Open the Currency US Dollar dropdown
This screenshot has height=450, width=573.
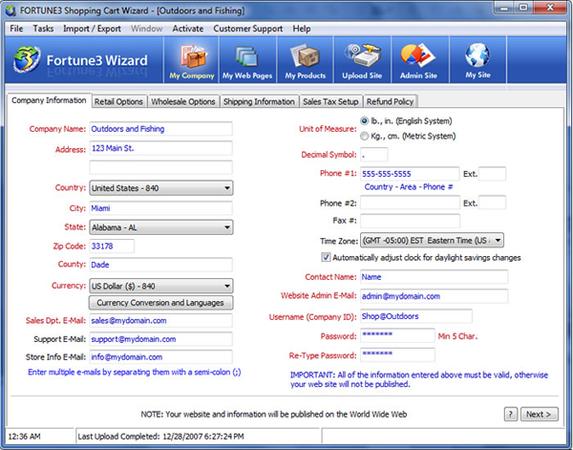click(x=161, y=286)
